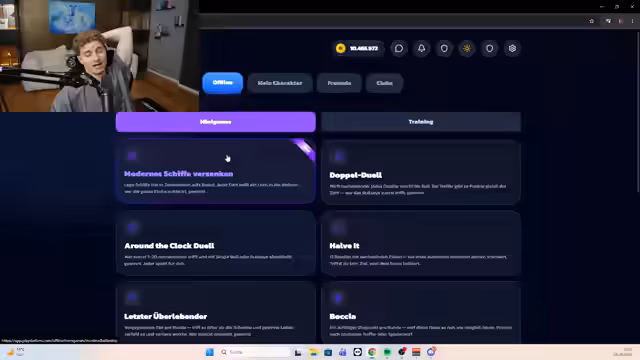Open the Freunde tab
This screenshot has width=640, height=360.
[339, 83]
